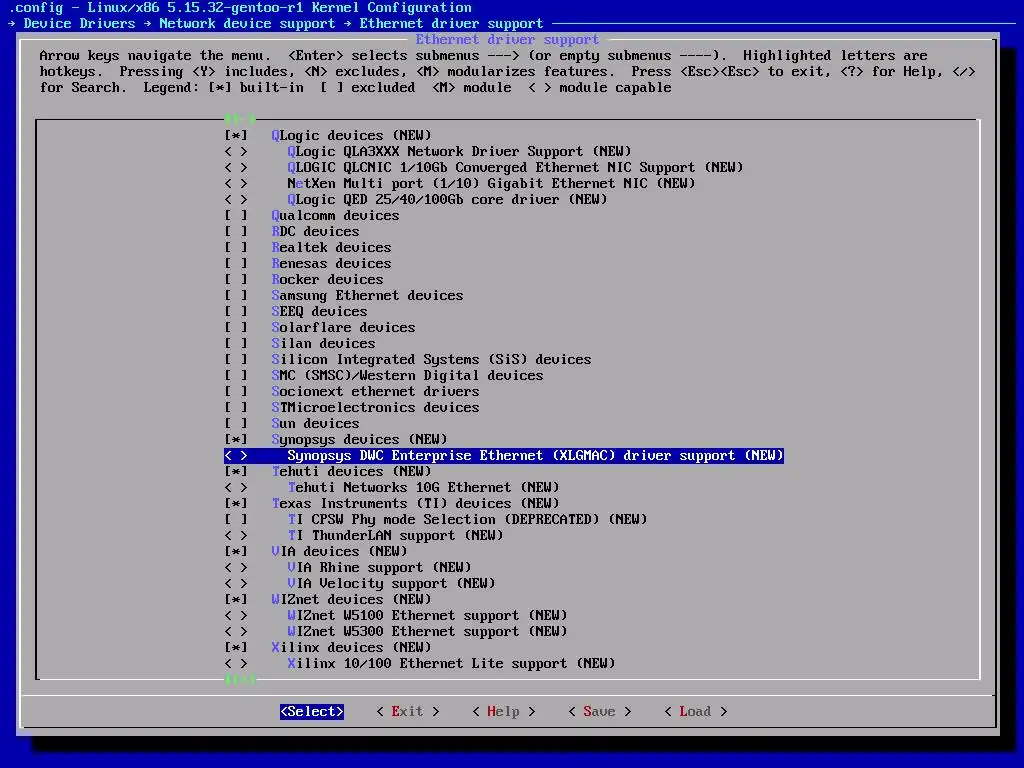Select the Sun devices entry
The height and width of the screenshot is (768, 1024).
(x=315, y=424)
